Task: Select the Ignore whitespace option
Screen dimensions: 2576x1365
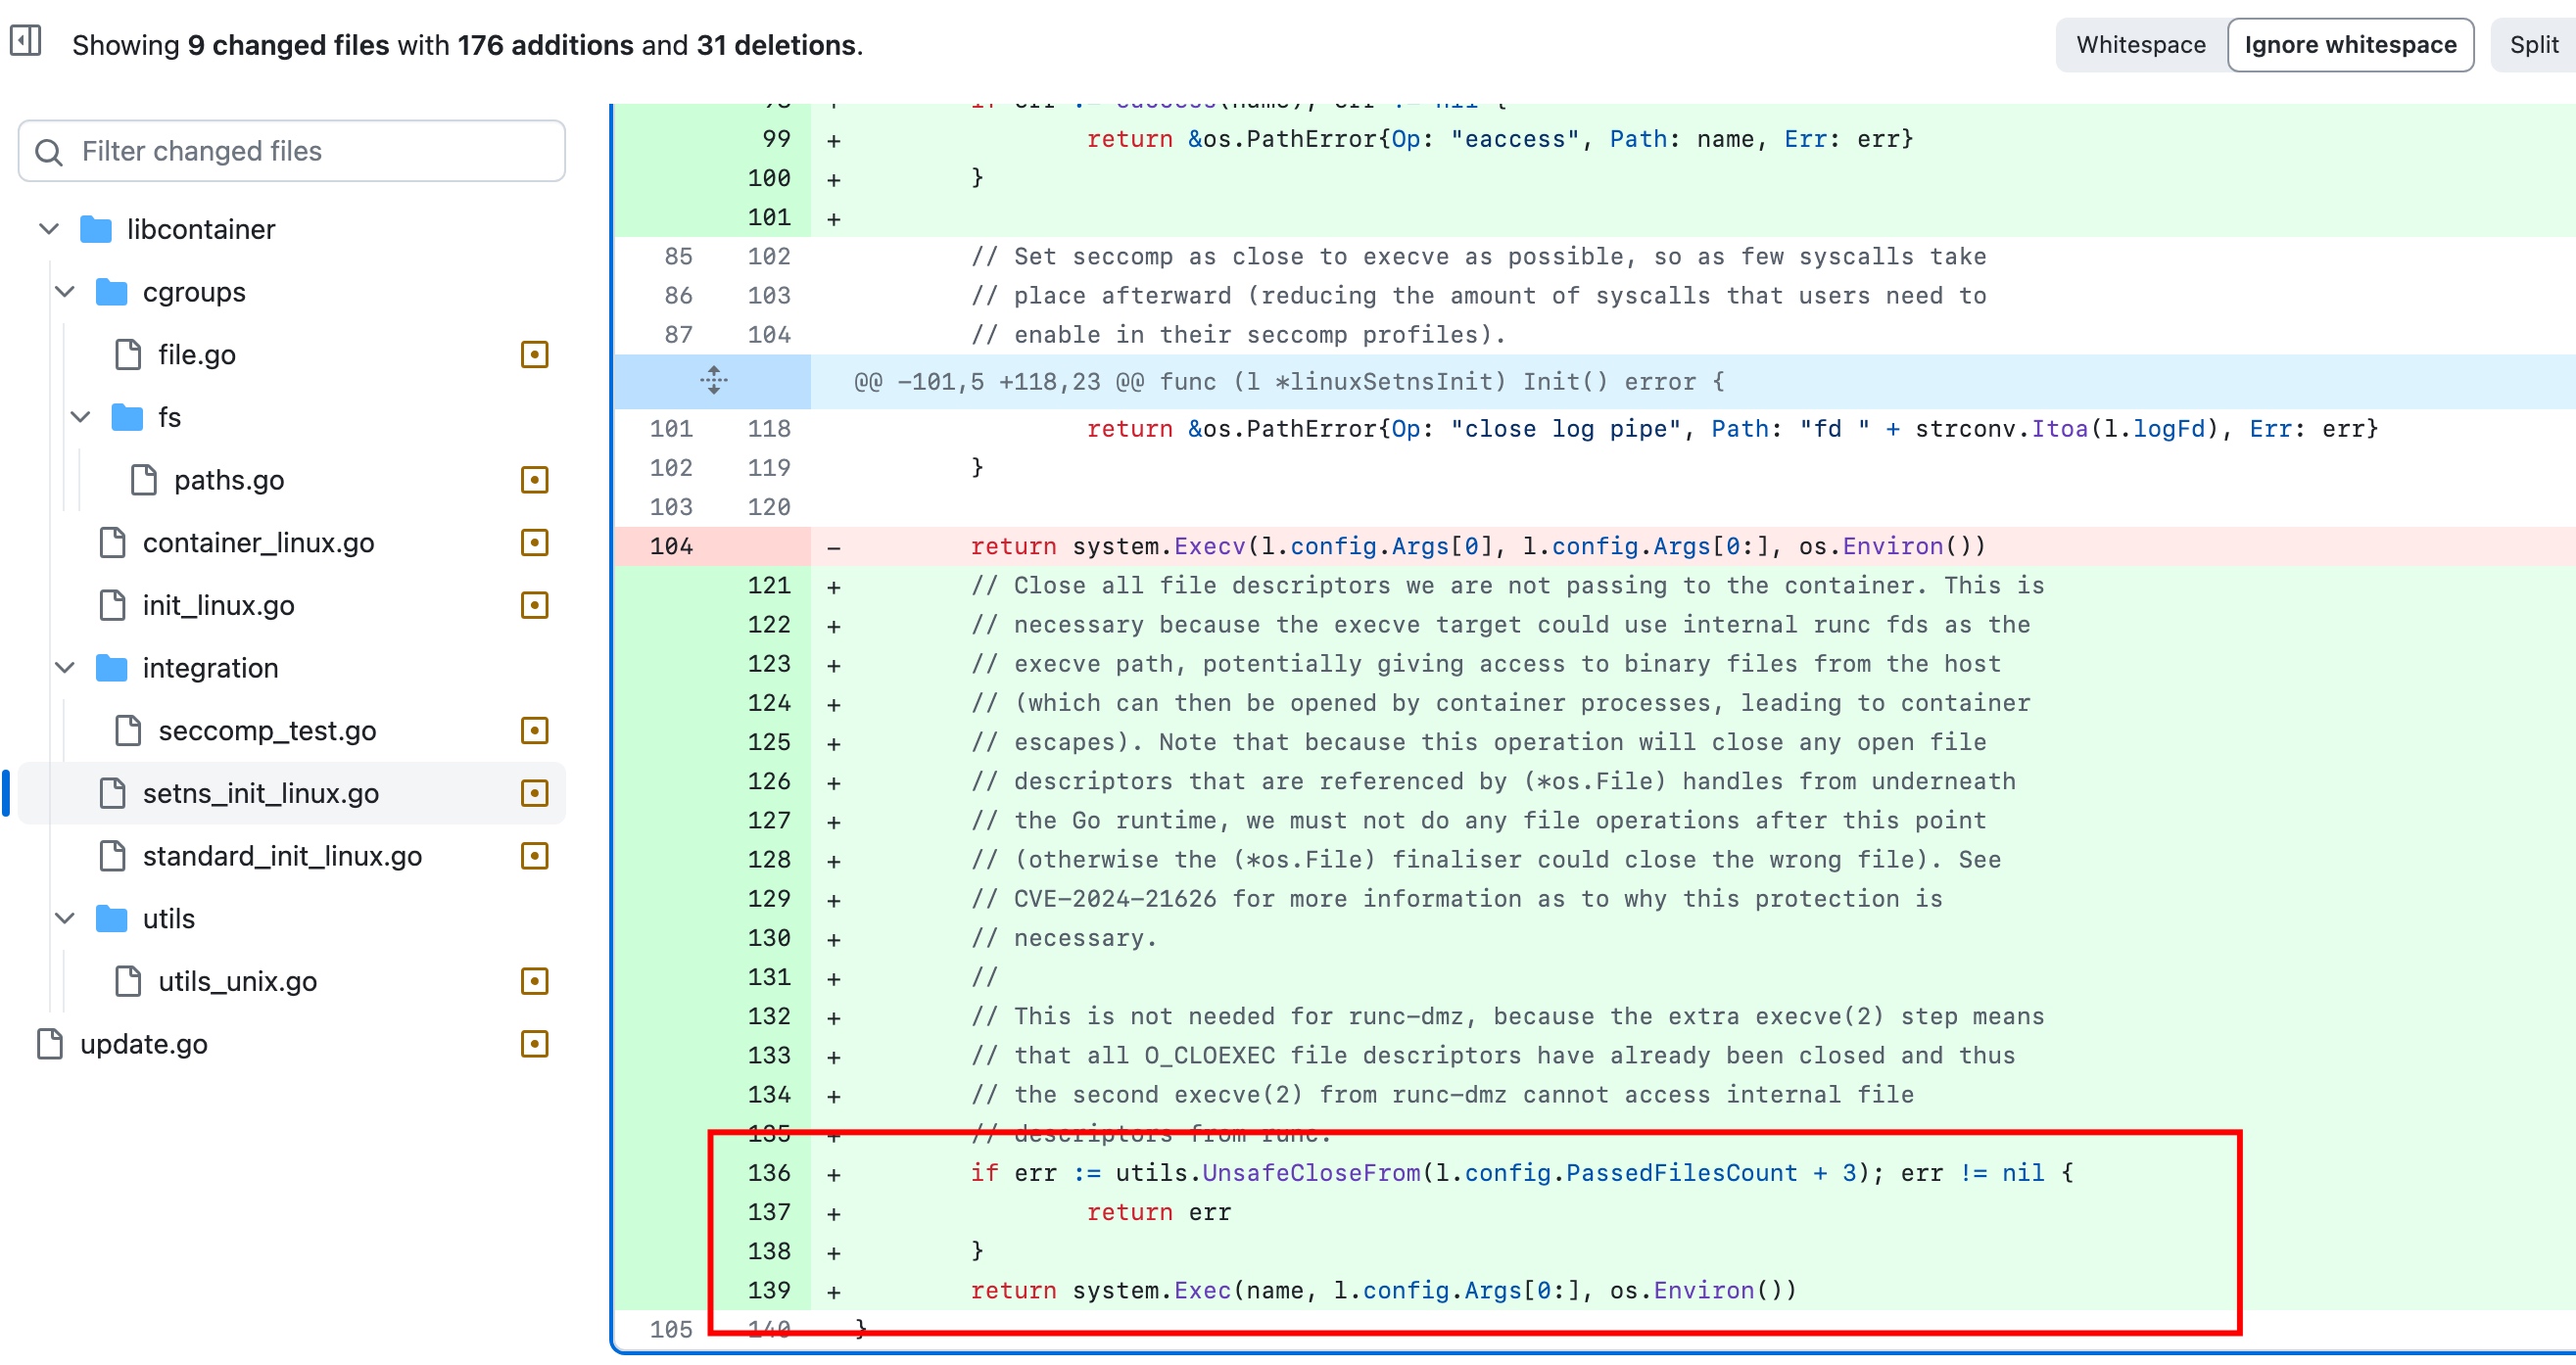Action: [2350, 45]
